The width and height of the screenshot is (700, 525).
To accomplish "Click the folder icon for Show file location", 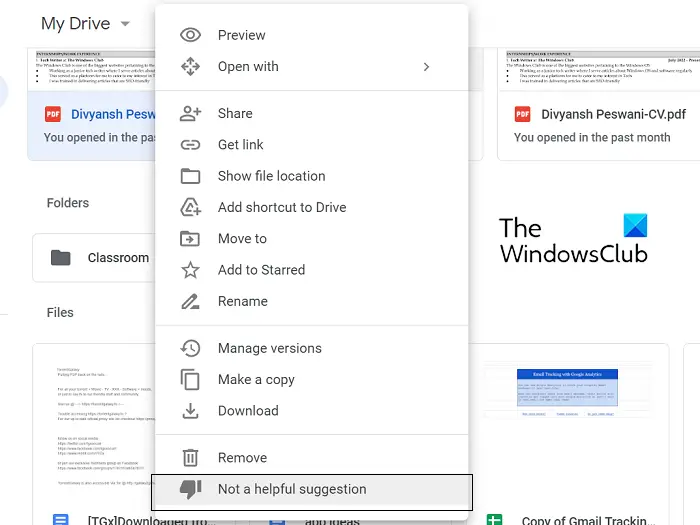I will [190, 176].
